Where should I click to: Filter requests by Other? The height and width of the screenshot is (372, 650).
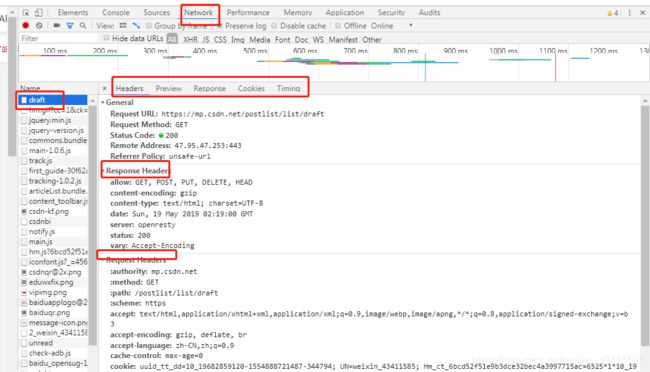click(372, 40)
